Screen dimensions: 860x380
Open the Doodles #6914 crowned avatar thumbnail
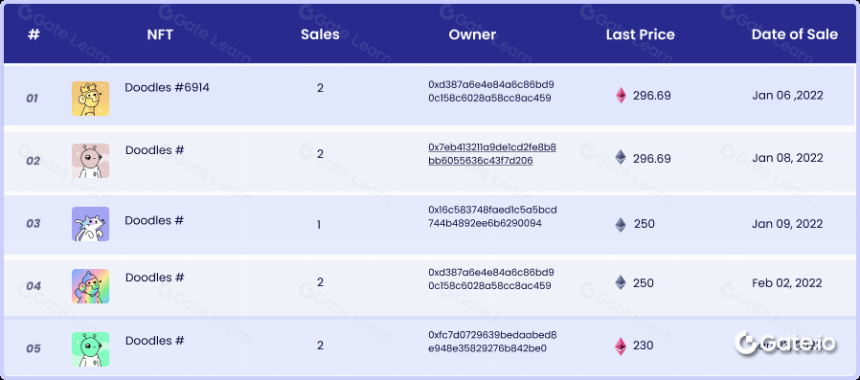90,99
